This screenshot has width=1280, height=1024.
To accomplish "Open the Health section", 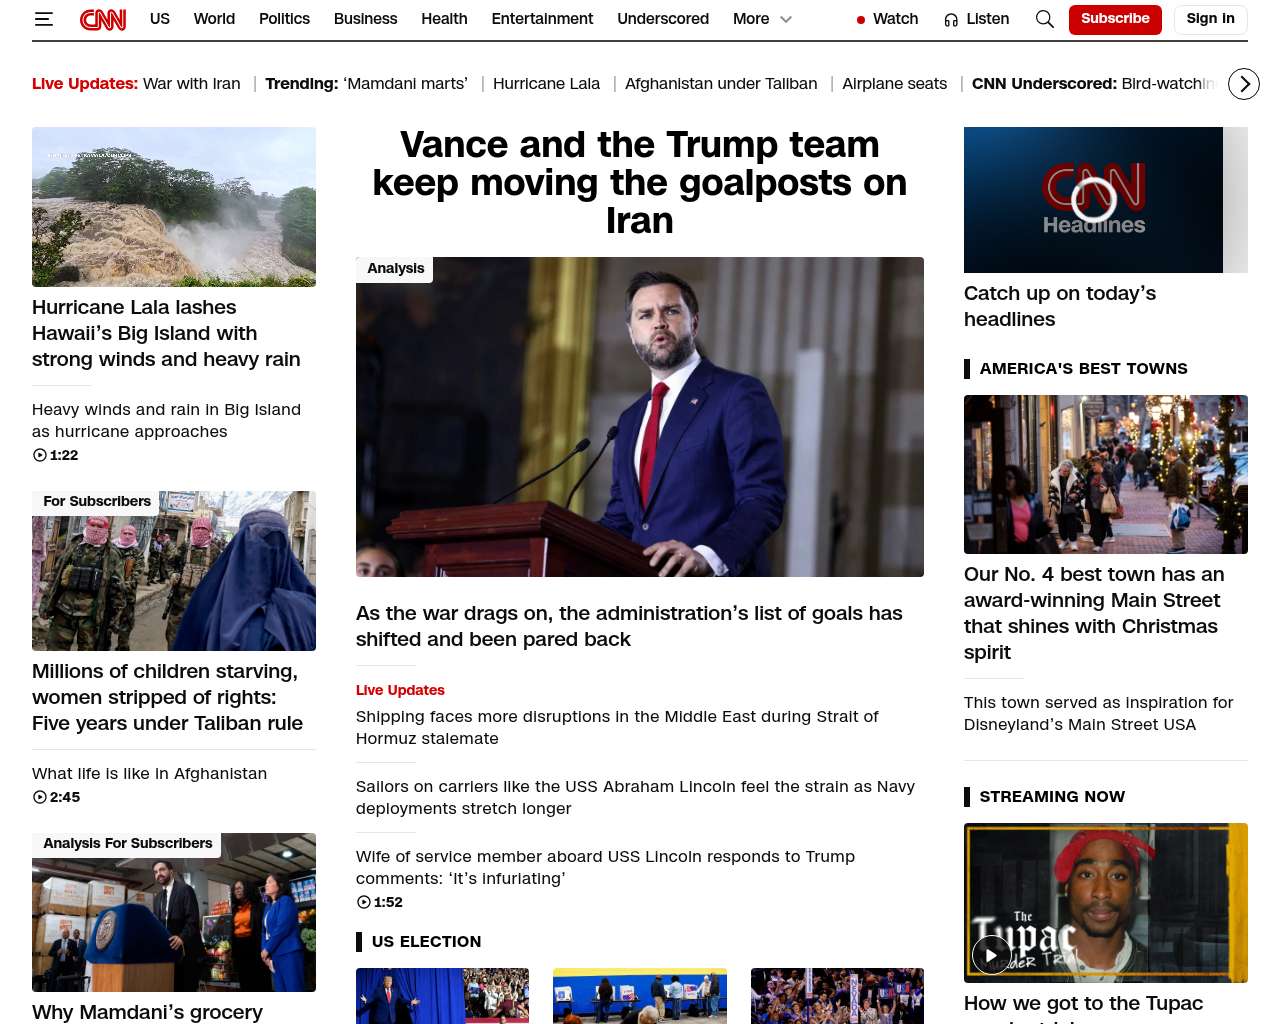I will click(x=444, y=19).
